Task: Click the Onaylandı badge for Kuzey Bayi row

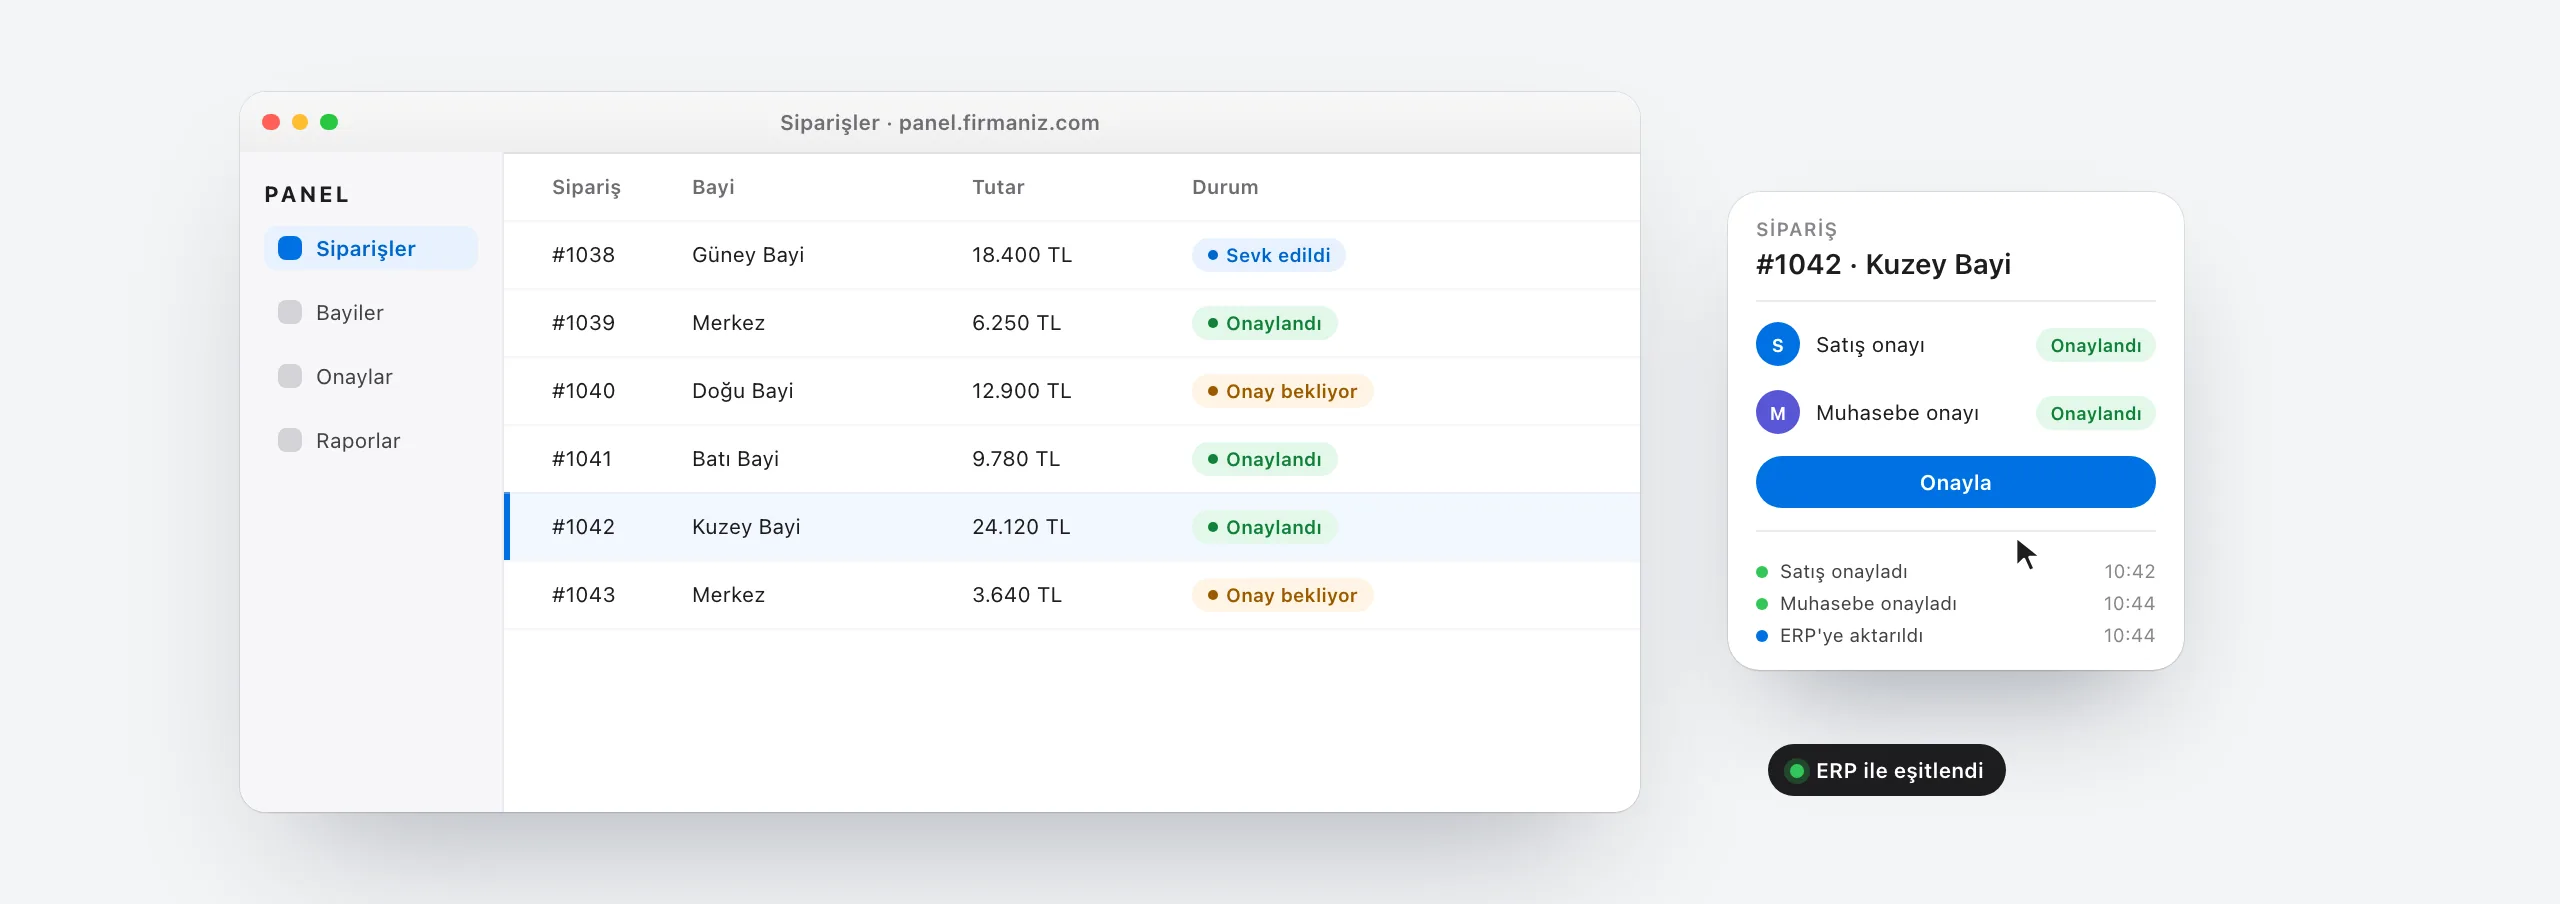Action: point(1265,527)
